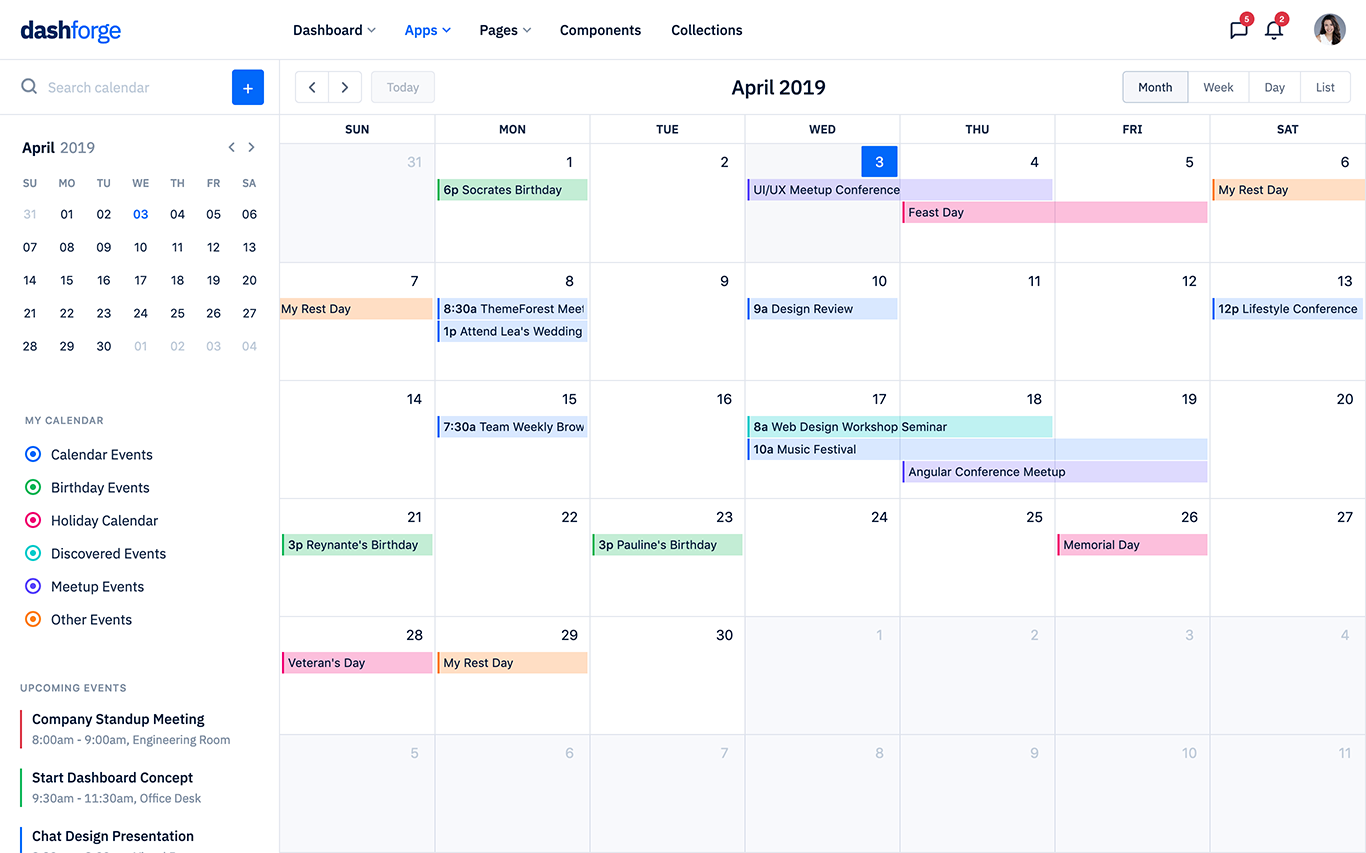
Task: Click the dashforge logo
Action: (70, 30)
